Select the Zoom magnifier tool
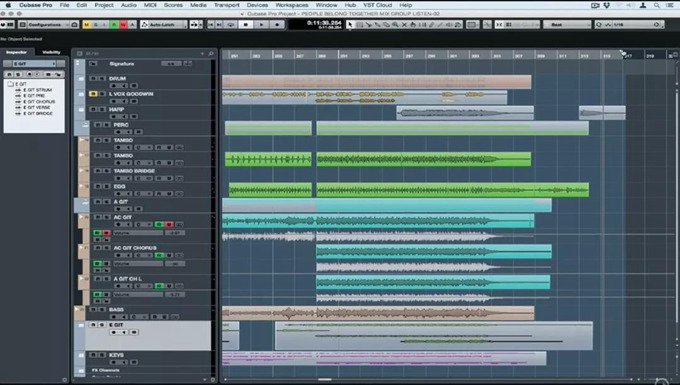Viewport: 680px width, 385px height. coord(396,25)
